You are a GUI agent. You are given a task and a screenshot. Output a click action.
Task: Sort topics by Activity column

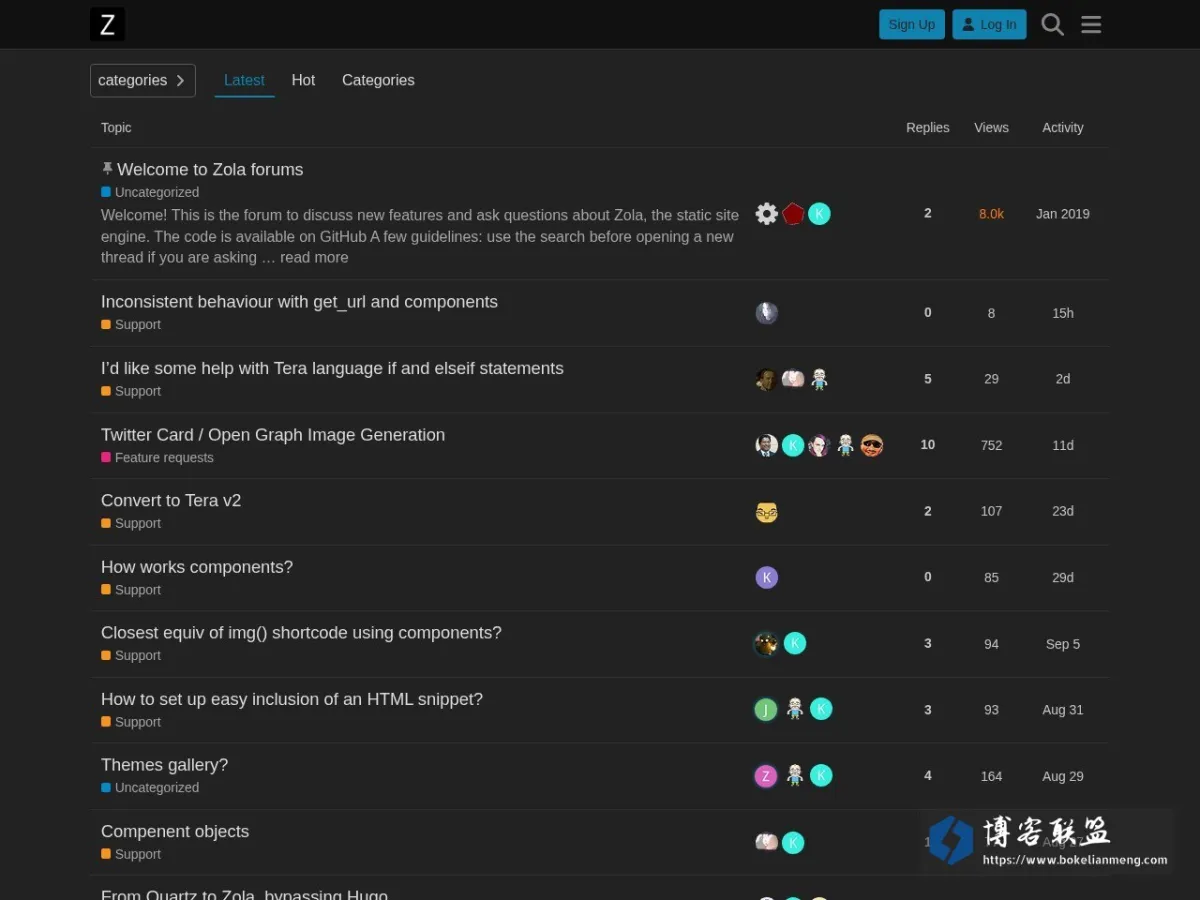pyautogui.click(x=1063, y=128)
